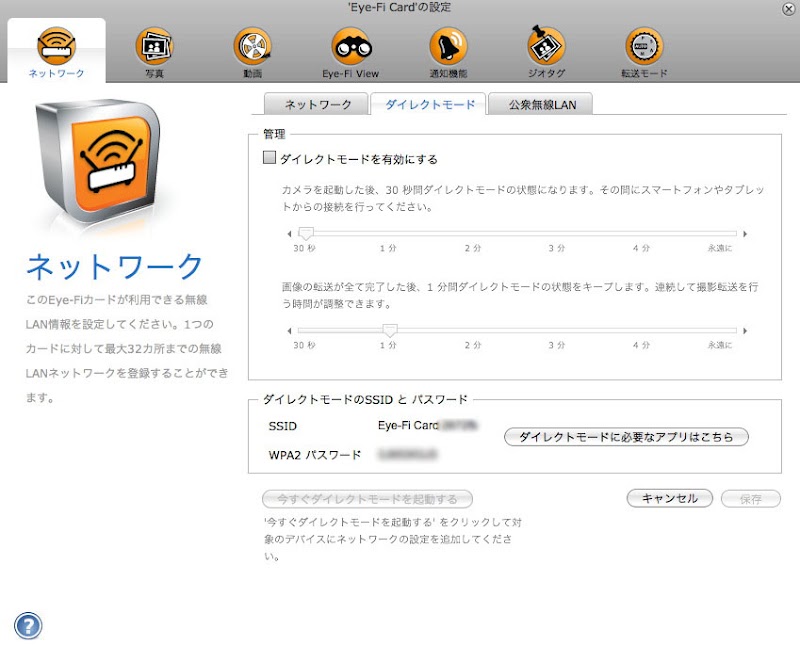Click the 今すぐダイレクトモードを起動する button
Image resolution: width=800 pixels, height=645 pixels.
click(367, 499)
